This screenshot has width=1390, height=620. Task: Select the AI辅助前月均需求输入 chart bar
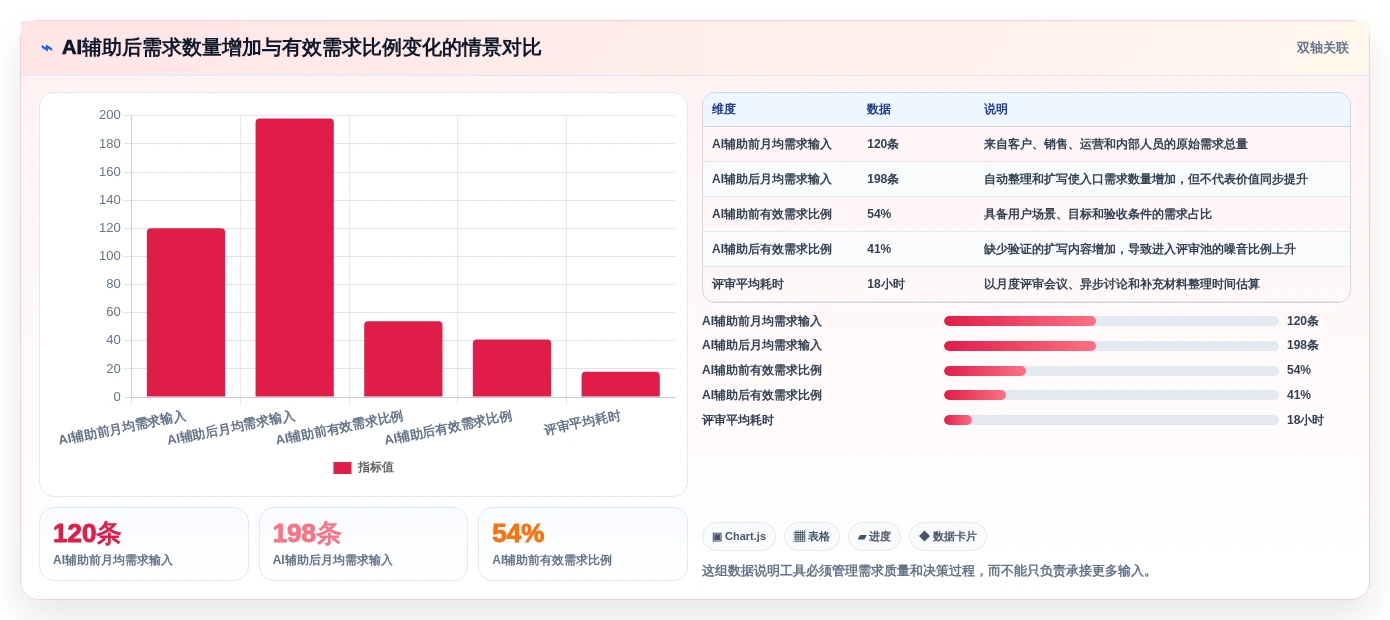186,313
